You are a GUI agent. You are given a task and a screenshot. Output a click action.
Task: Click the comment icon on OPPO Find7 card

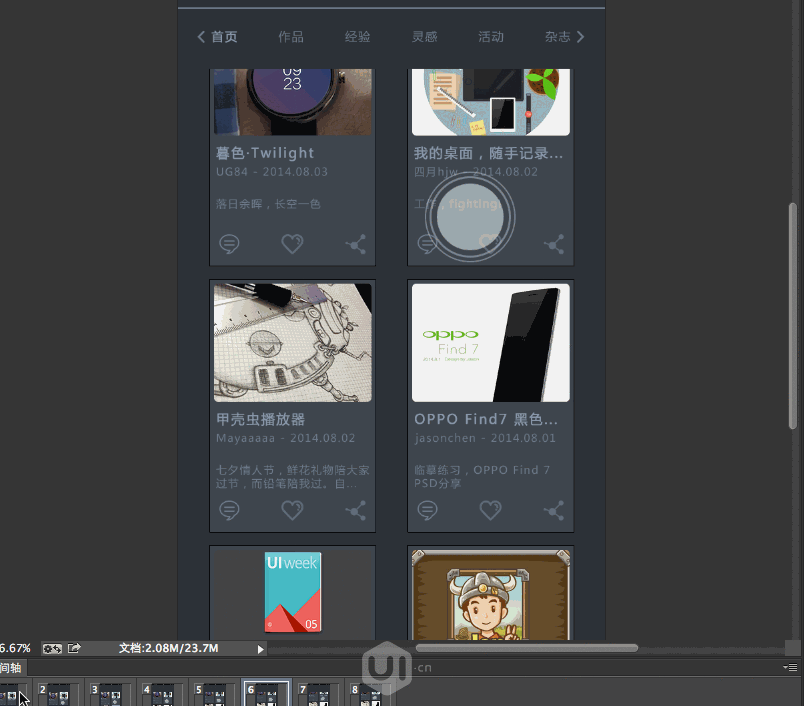427,510
